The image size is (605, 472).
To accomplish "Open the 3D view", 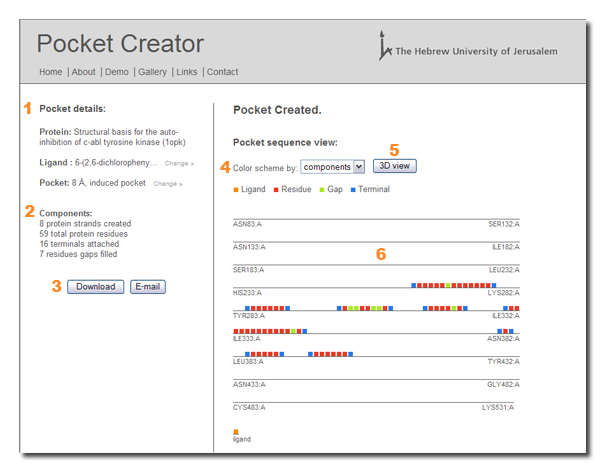I will [394, 166].
